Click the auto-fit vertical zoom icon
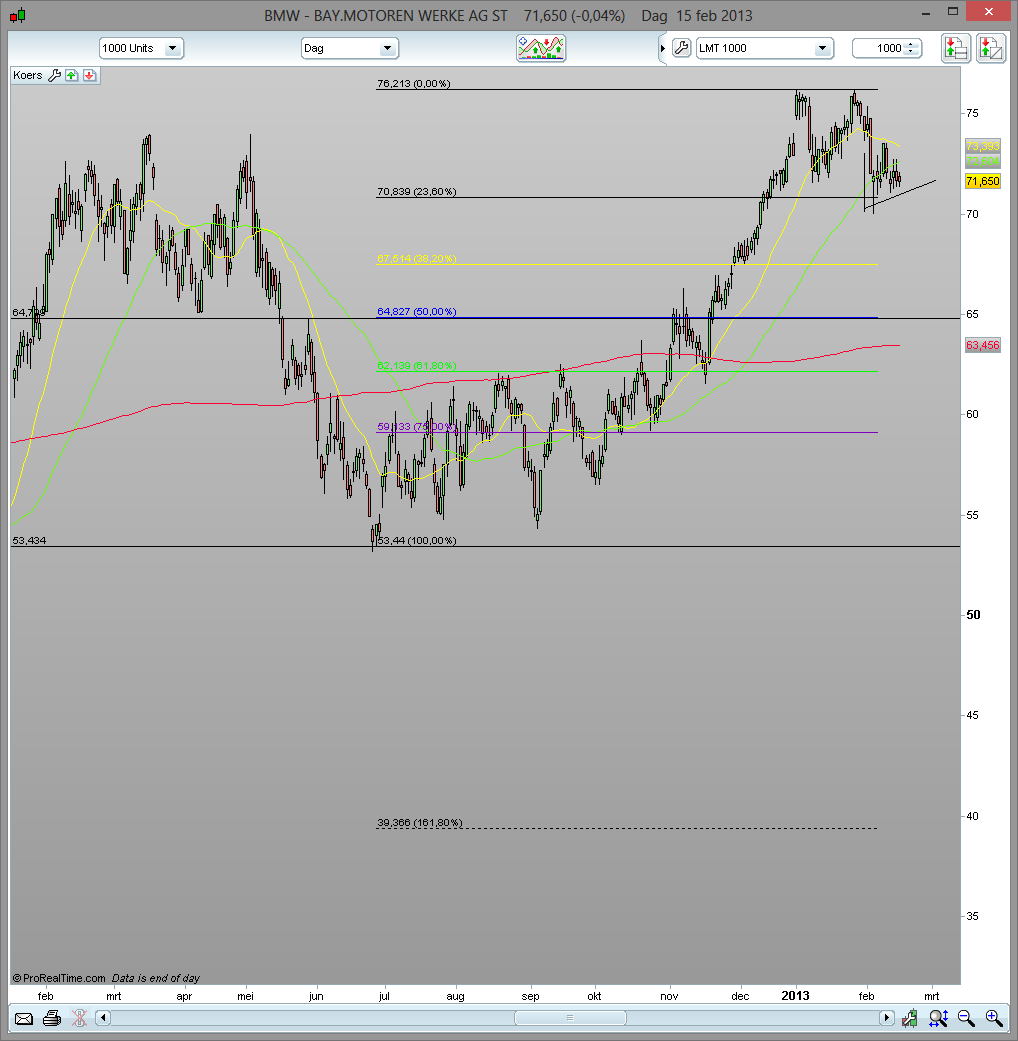Screen dimensions: 1018x1041 pyautogui.click(x=938, y=1018)
